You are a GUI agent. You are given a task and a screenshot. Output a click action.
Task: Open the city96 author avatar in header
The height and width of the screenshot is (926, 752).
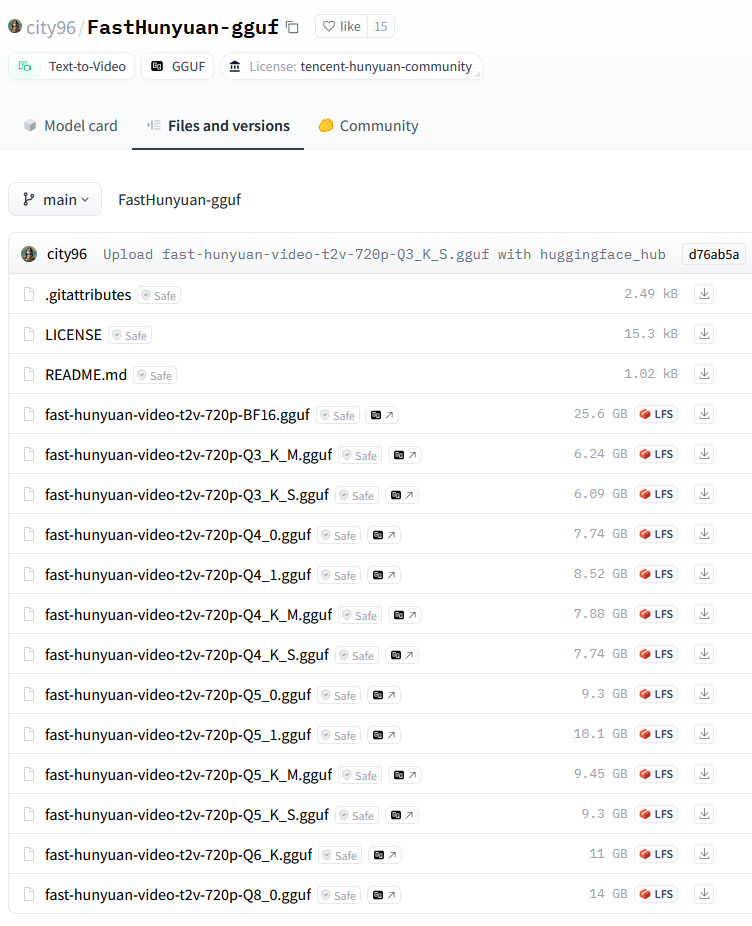click(15, 27)
